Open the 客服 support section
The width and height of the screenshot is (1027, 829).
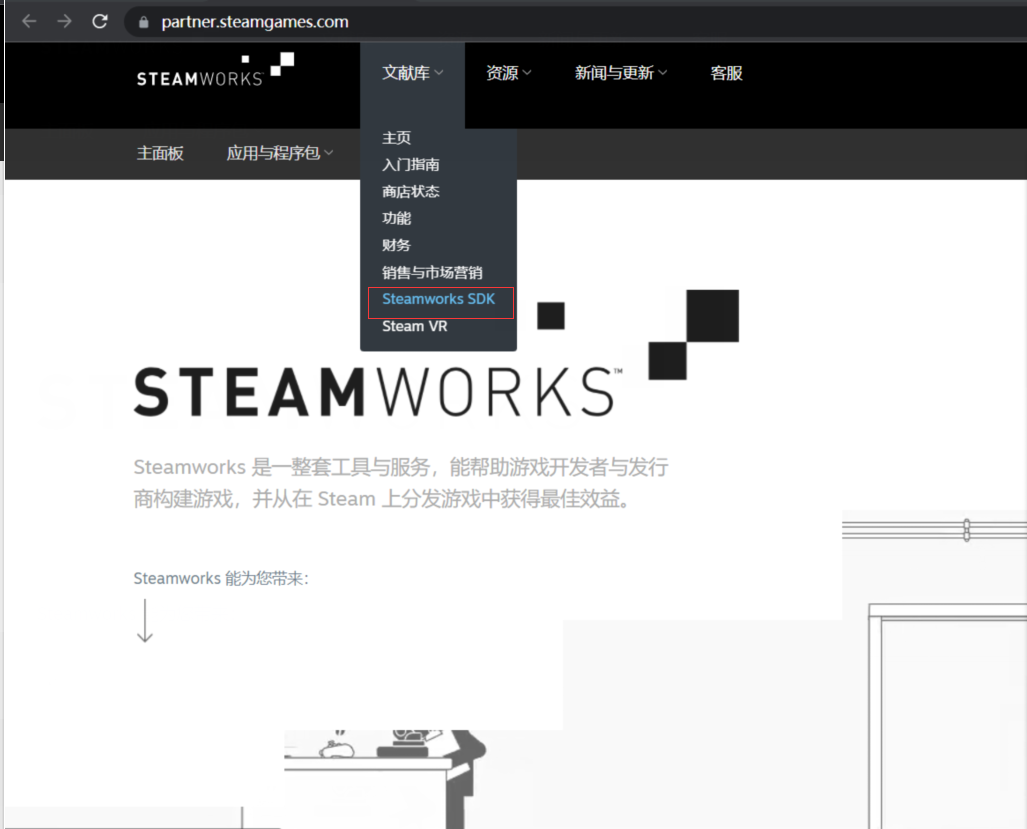tap(726, 72)
